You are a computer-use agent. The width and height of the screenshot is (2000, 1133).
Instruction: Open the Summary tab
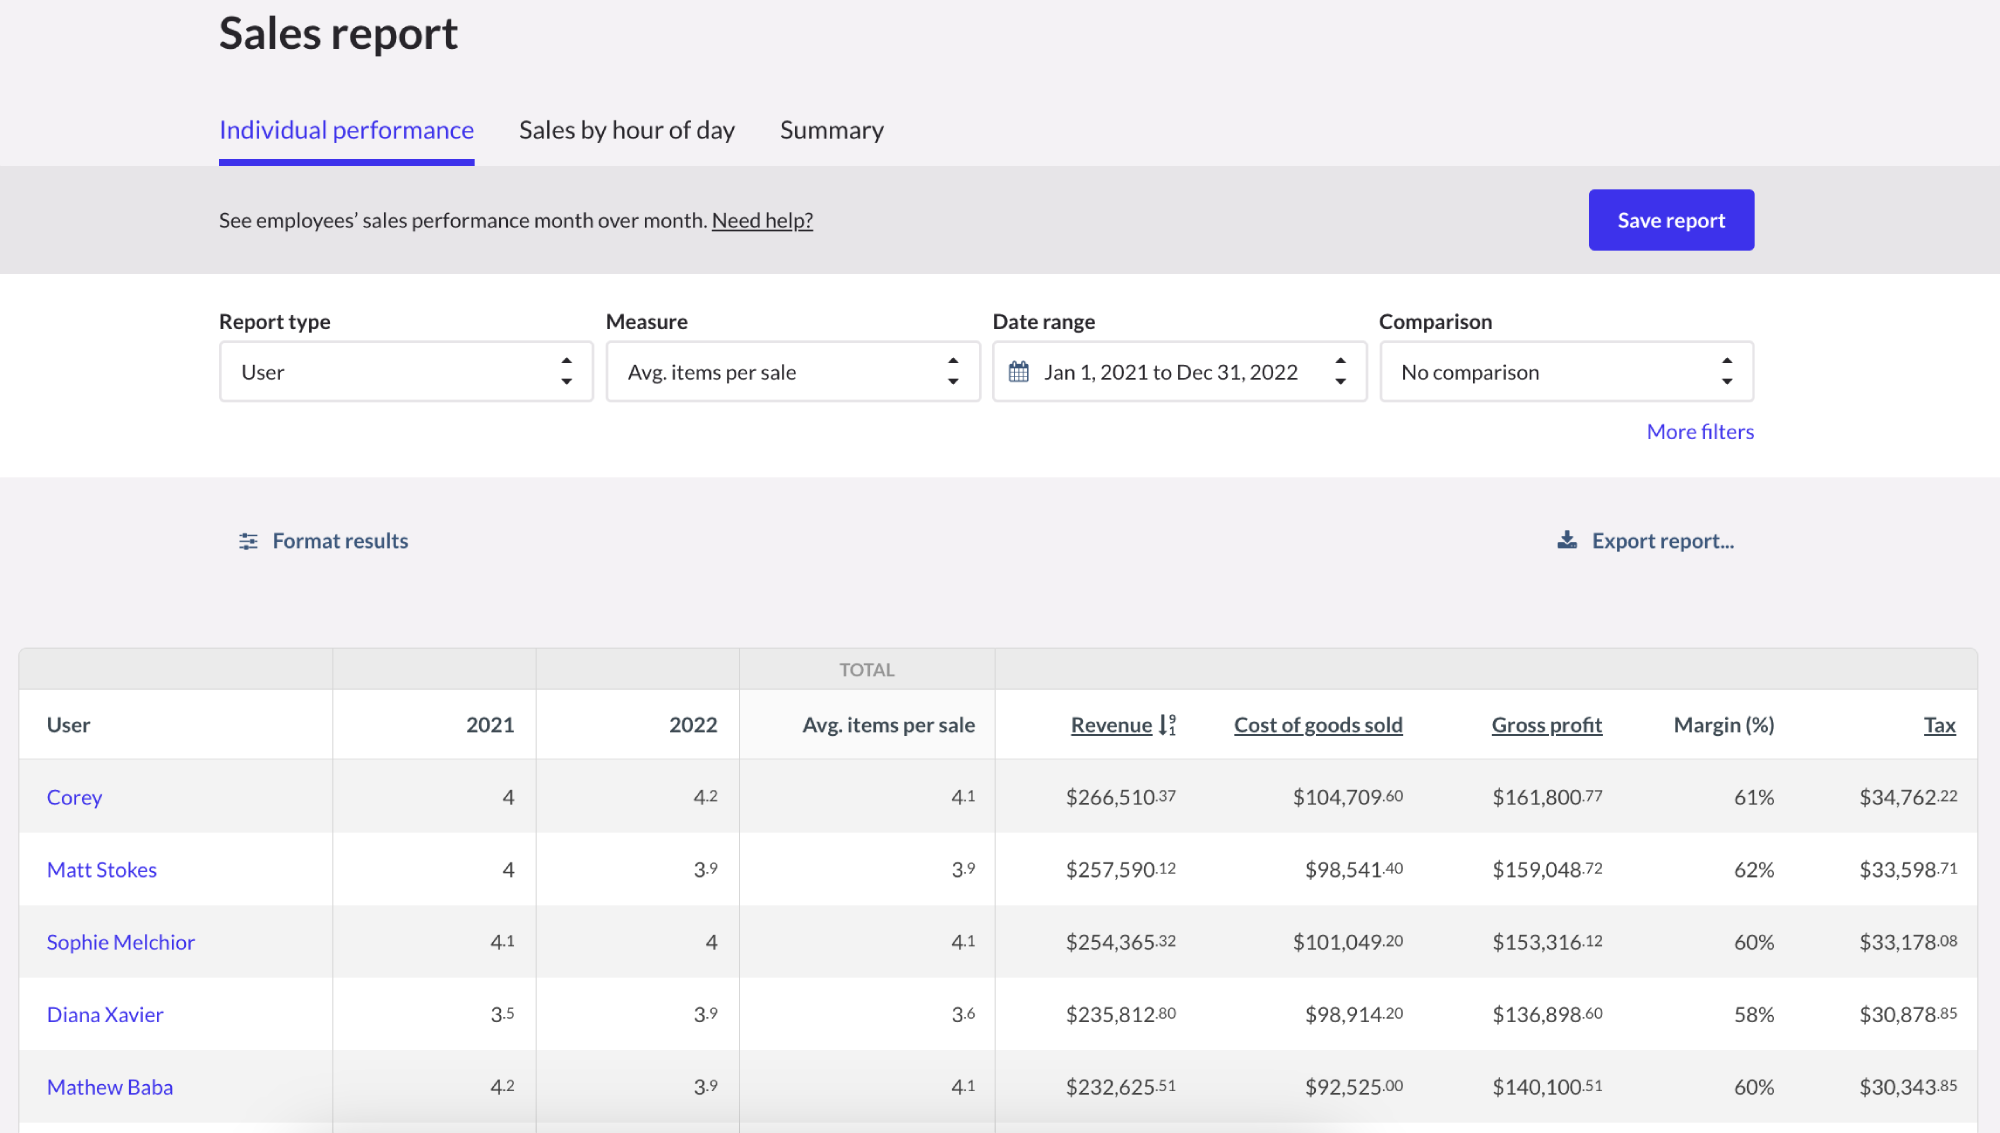click(831, 130)
